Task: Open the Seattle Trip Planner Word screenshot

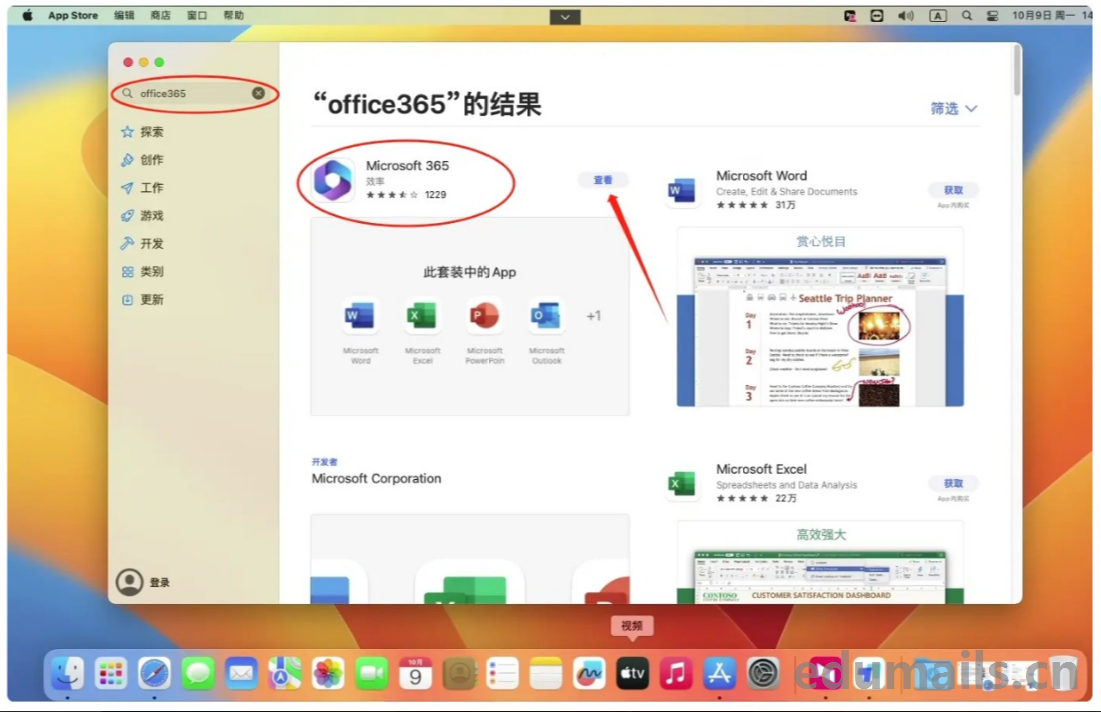Action: (x=820, y=332)
